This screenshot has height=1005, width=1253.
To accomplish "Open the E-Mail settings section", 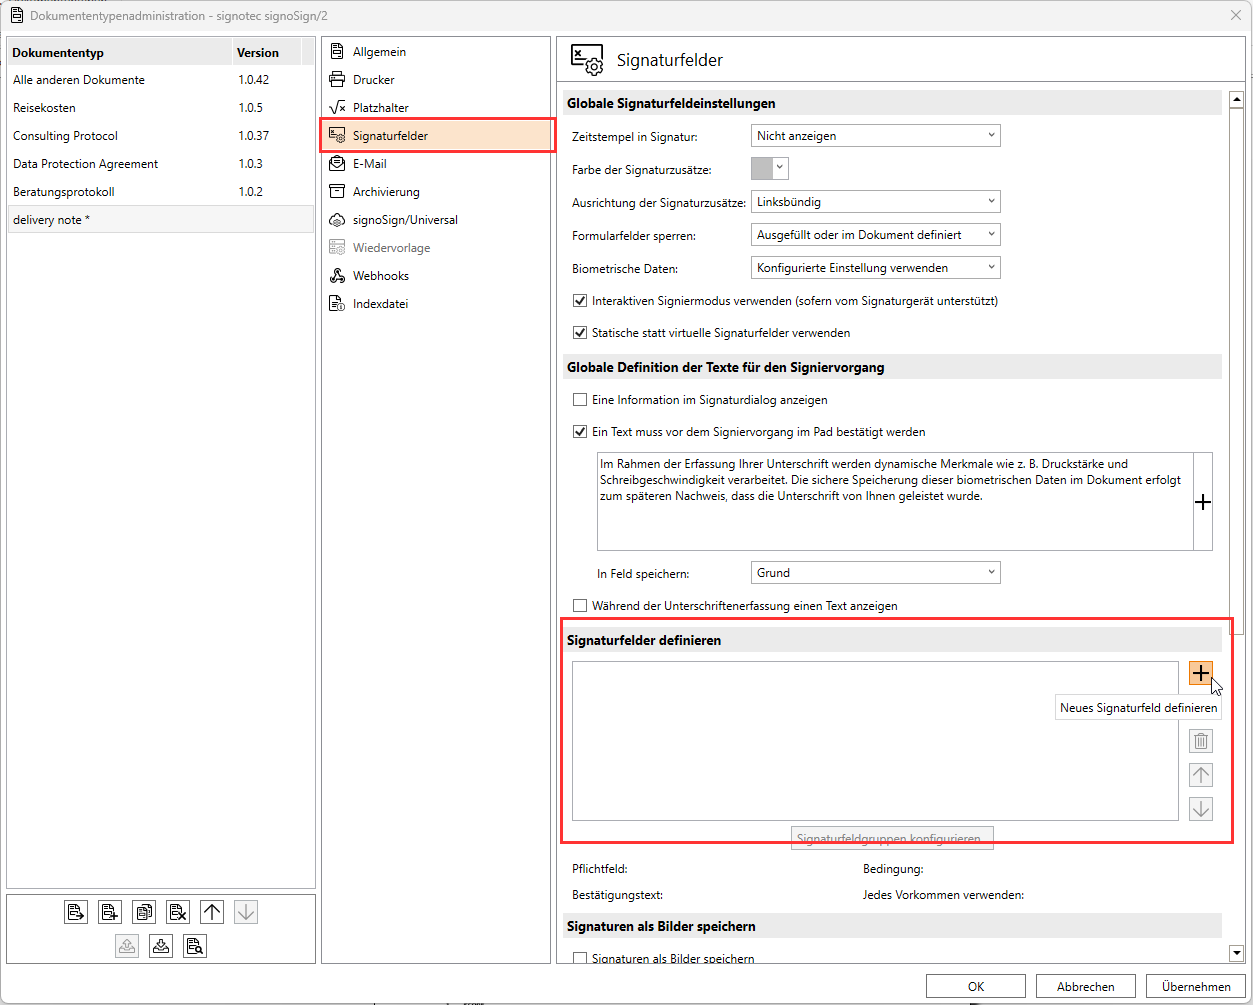I will pyautogui.click(x=370, y=164).
